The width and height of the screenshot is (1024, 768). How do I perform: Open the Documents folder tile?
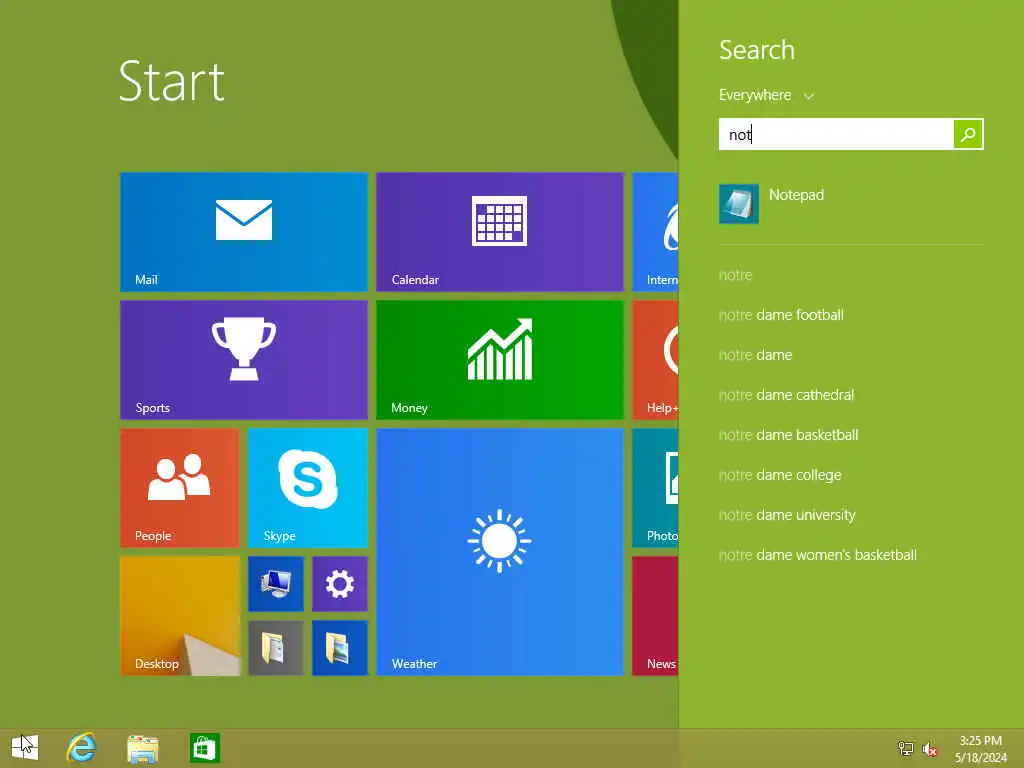(276, 648)
